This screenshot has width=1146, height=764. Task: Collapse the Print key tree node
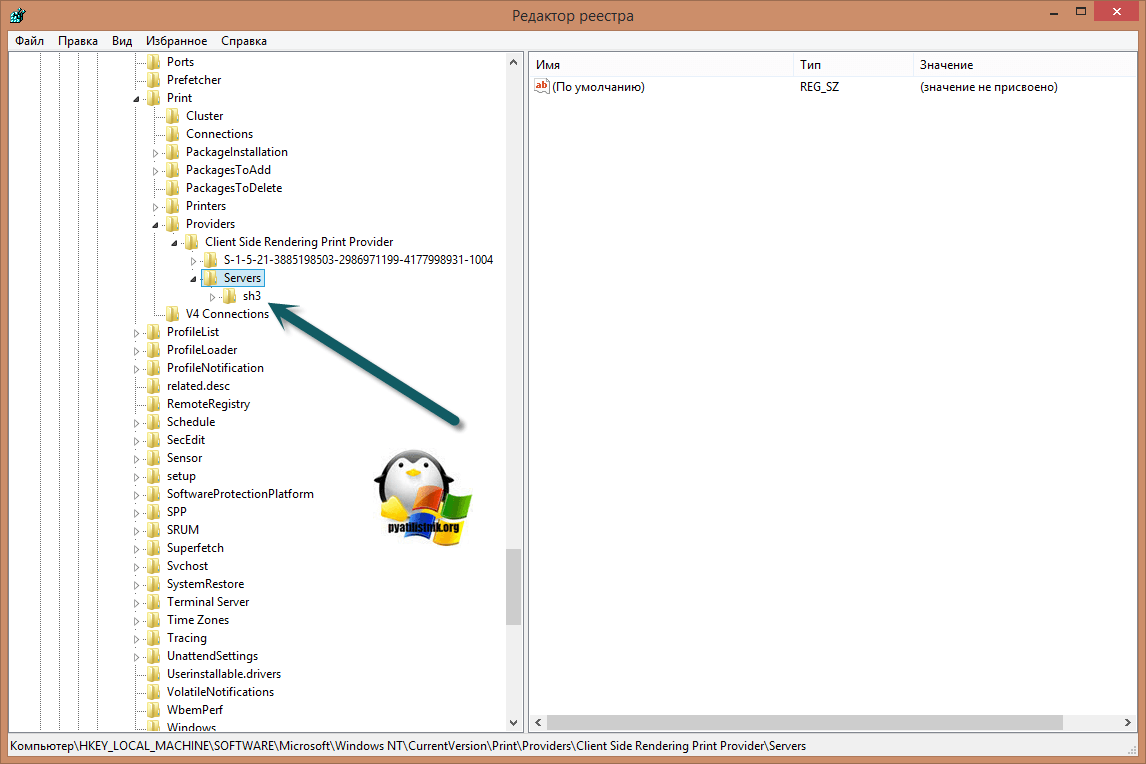click(137, 99)
